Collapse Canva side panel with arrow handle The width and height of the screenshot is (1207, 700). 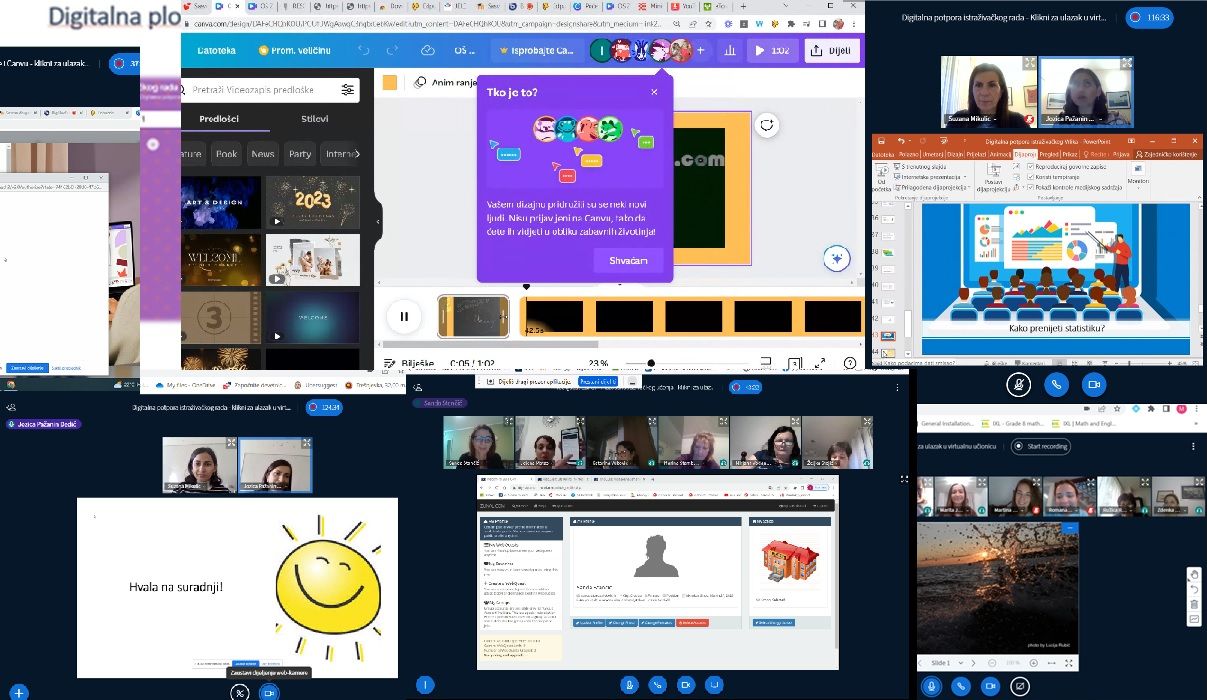click(x=378, y=222)
